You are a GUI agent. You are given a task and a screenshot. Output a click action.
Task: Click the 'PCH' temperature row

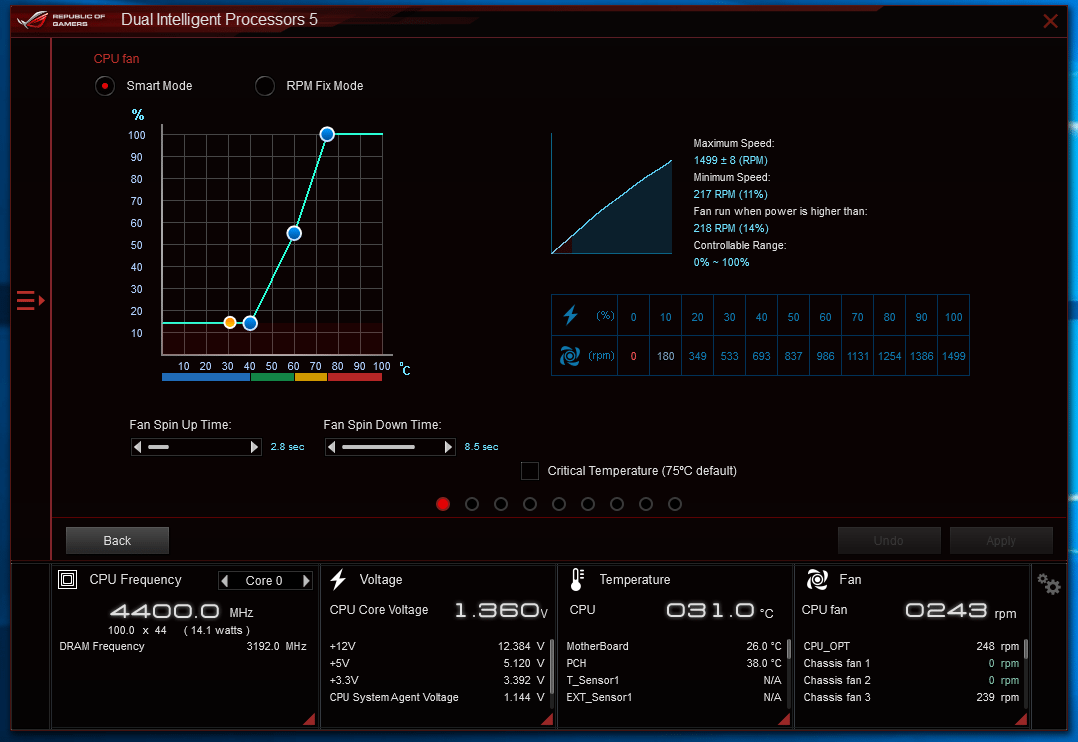(x=674, y=664)
